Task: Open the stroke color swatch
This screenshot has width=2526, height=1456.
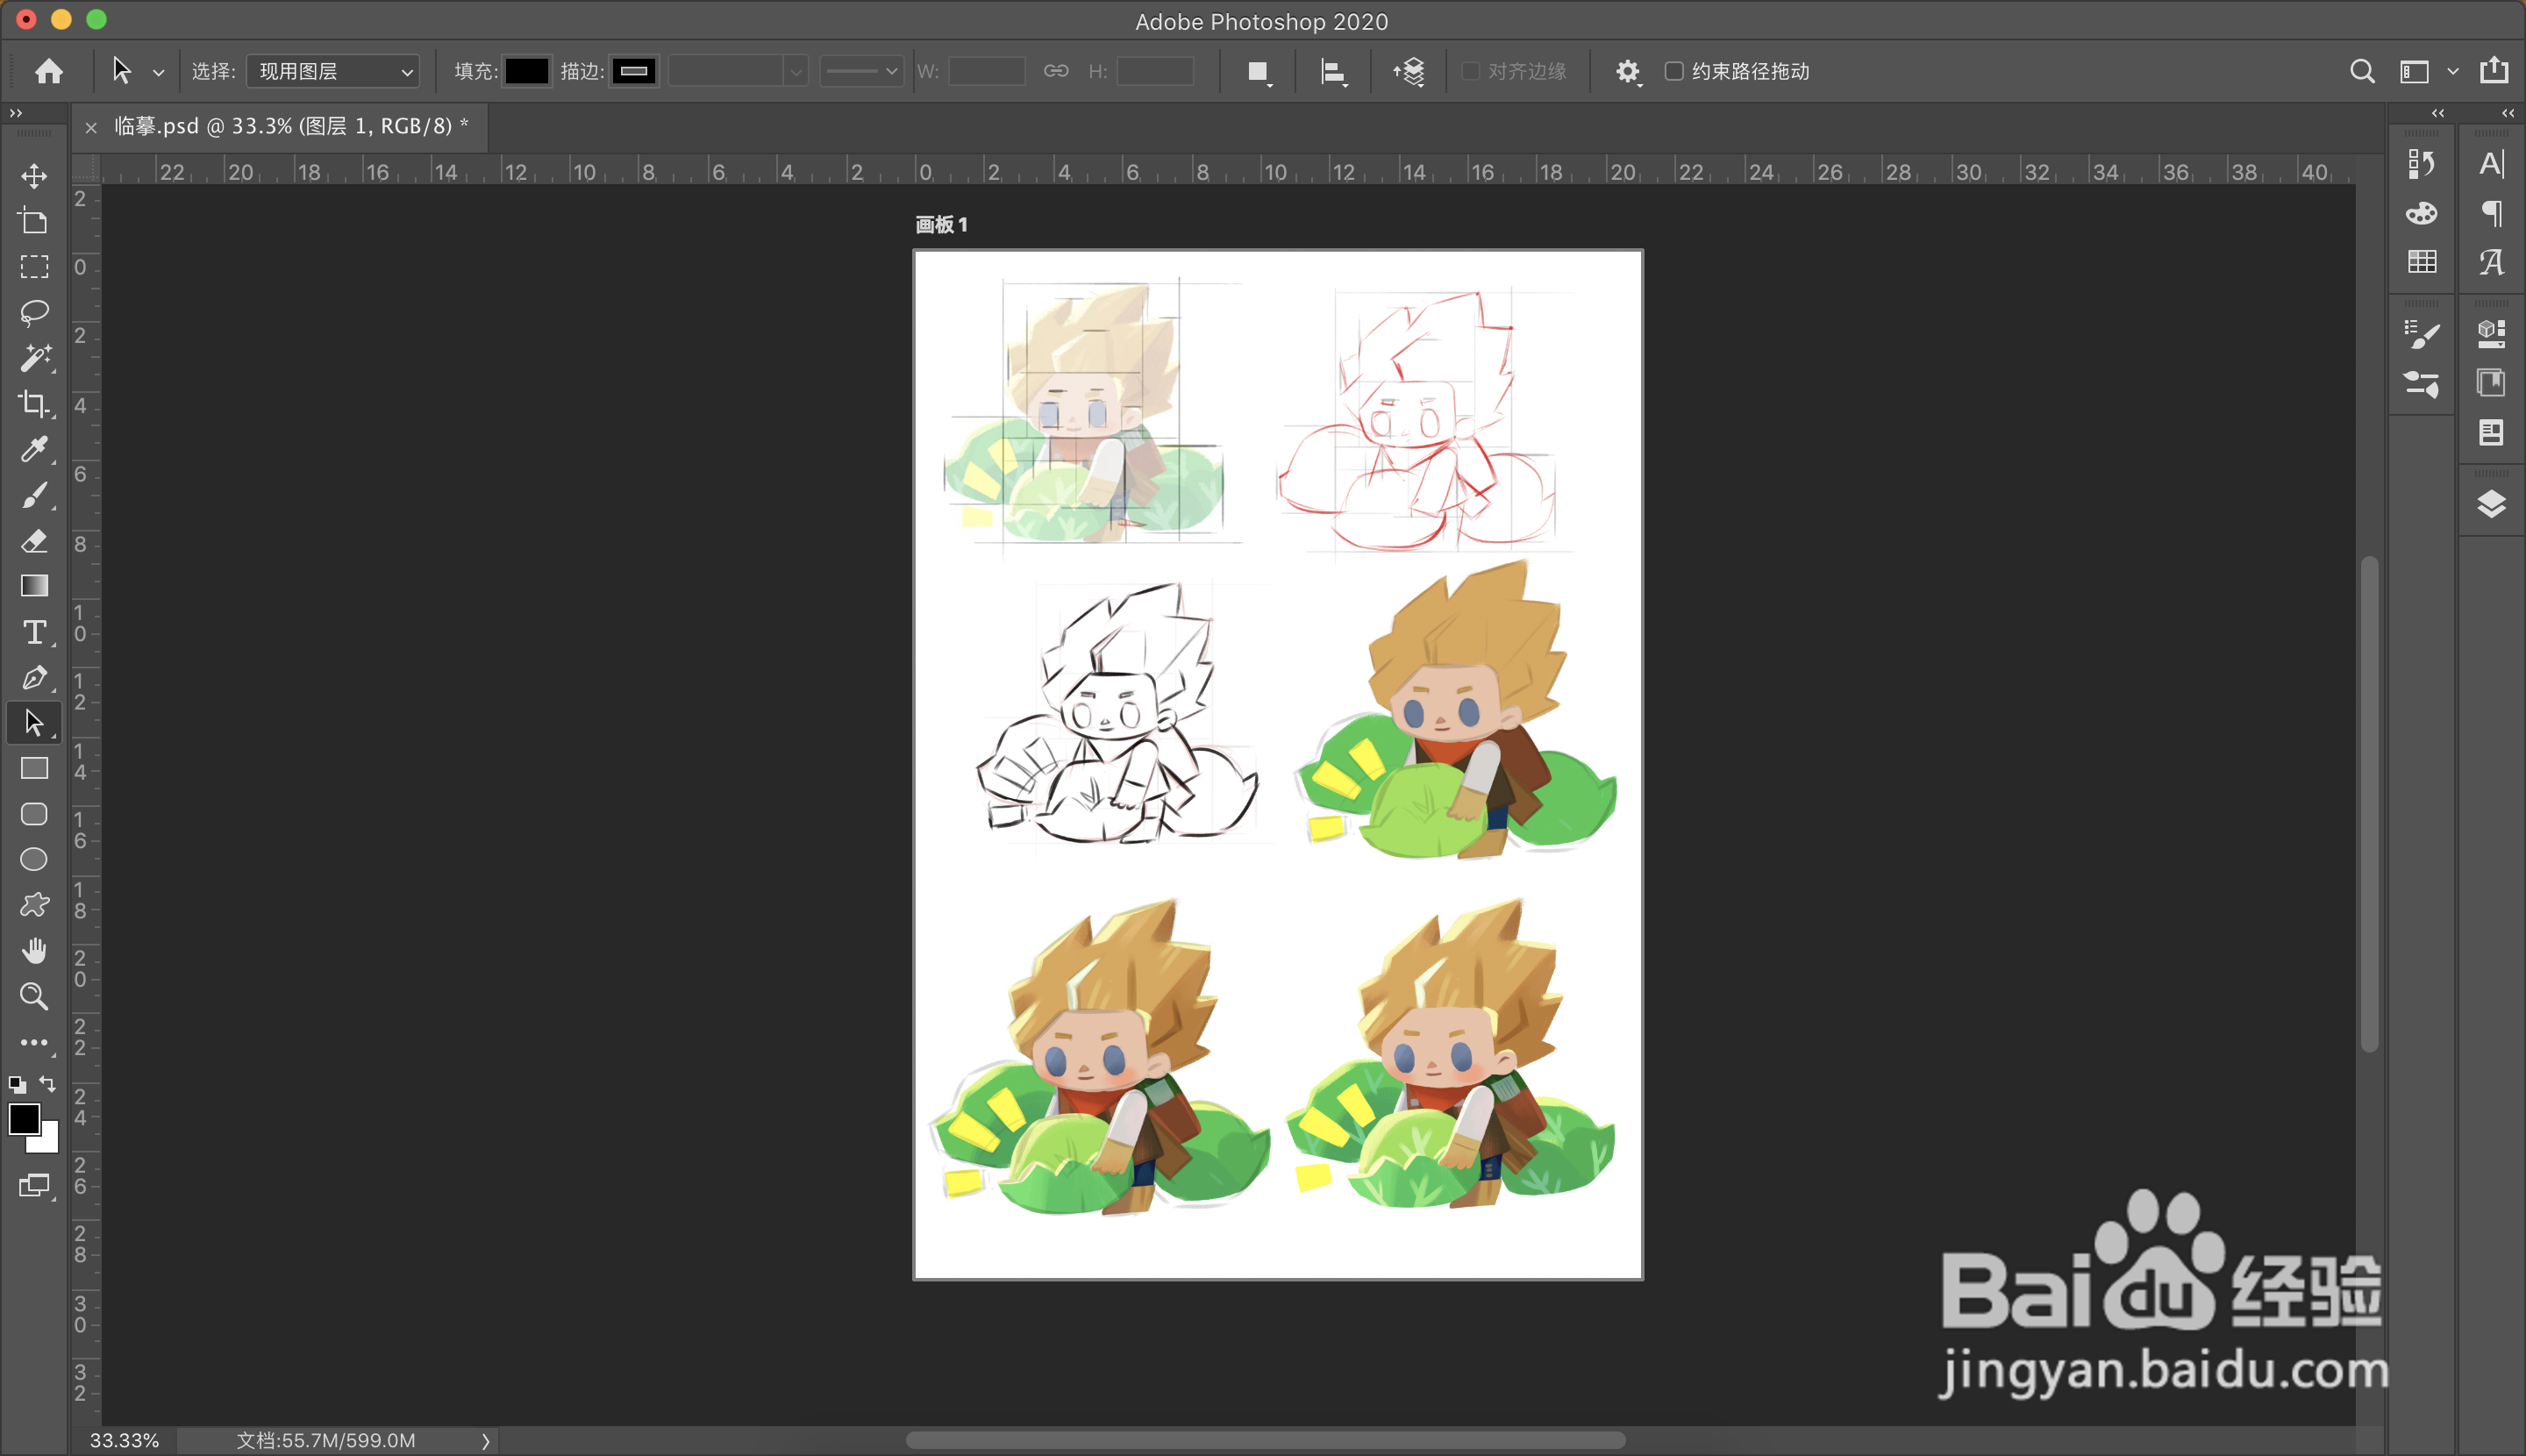Action: point(634,71)
